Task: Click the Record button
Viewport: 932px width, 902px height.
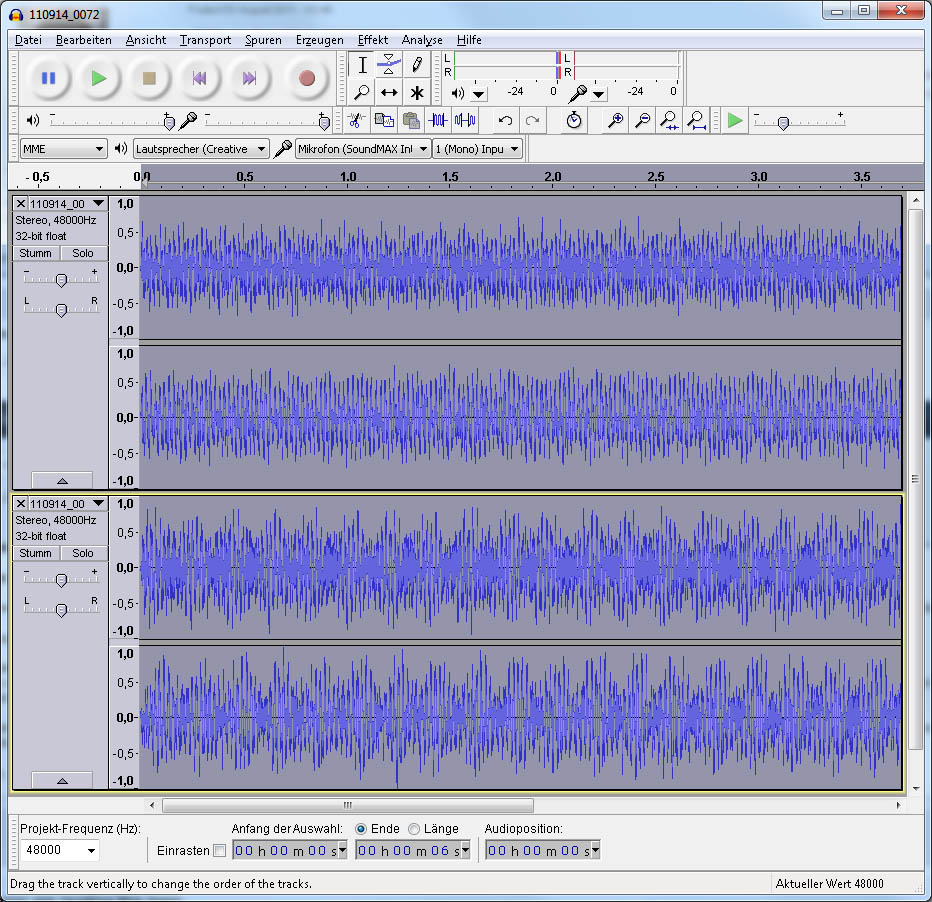Action: point(306,78)
